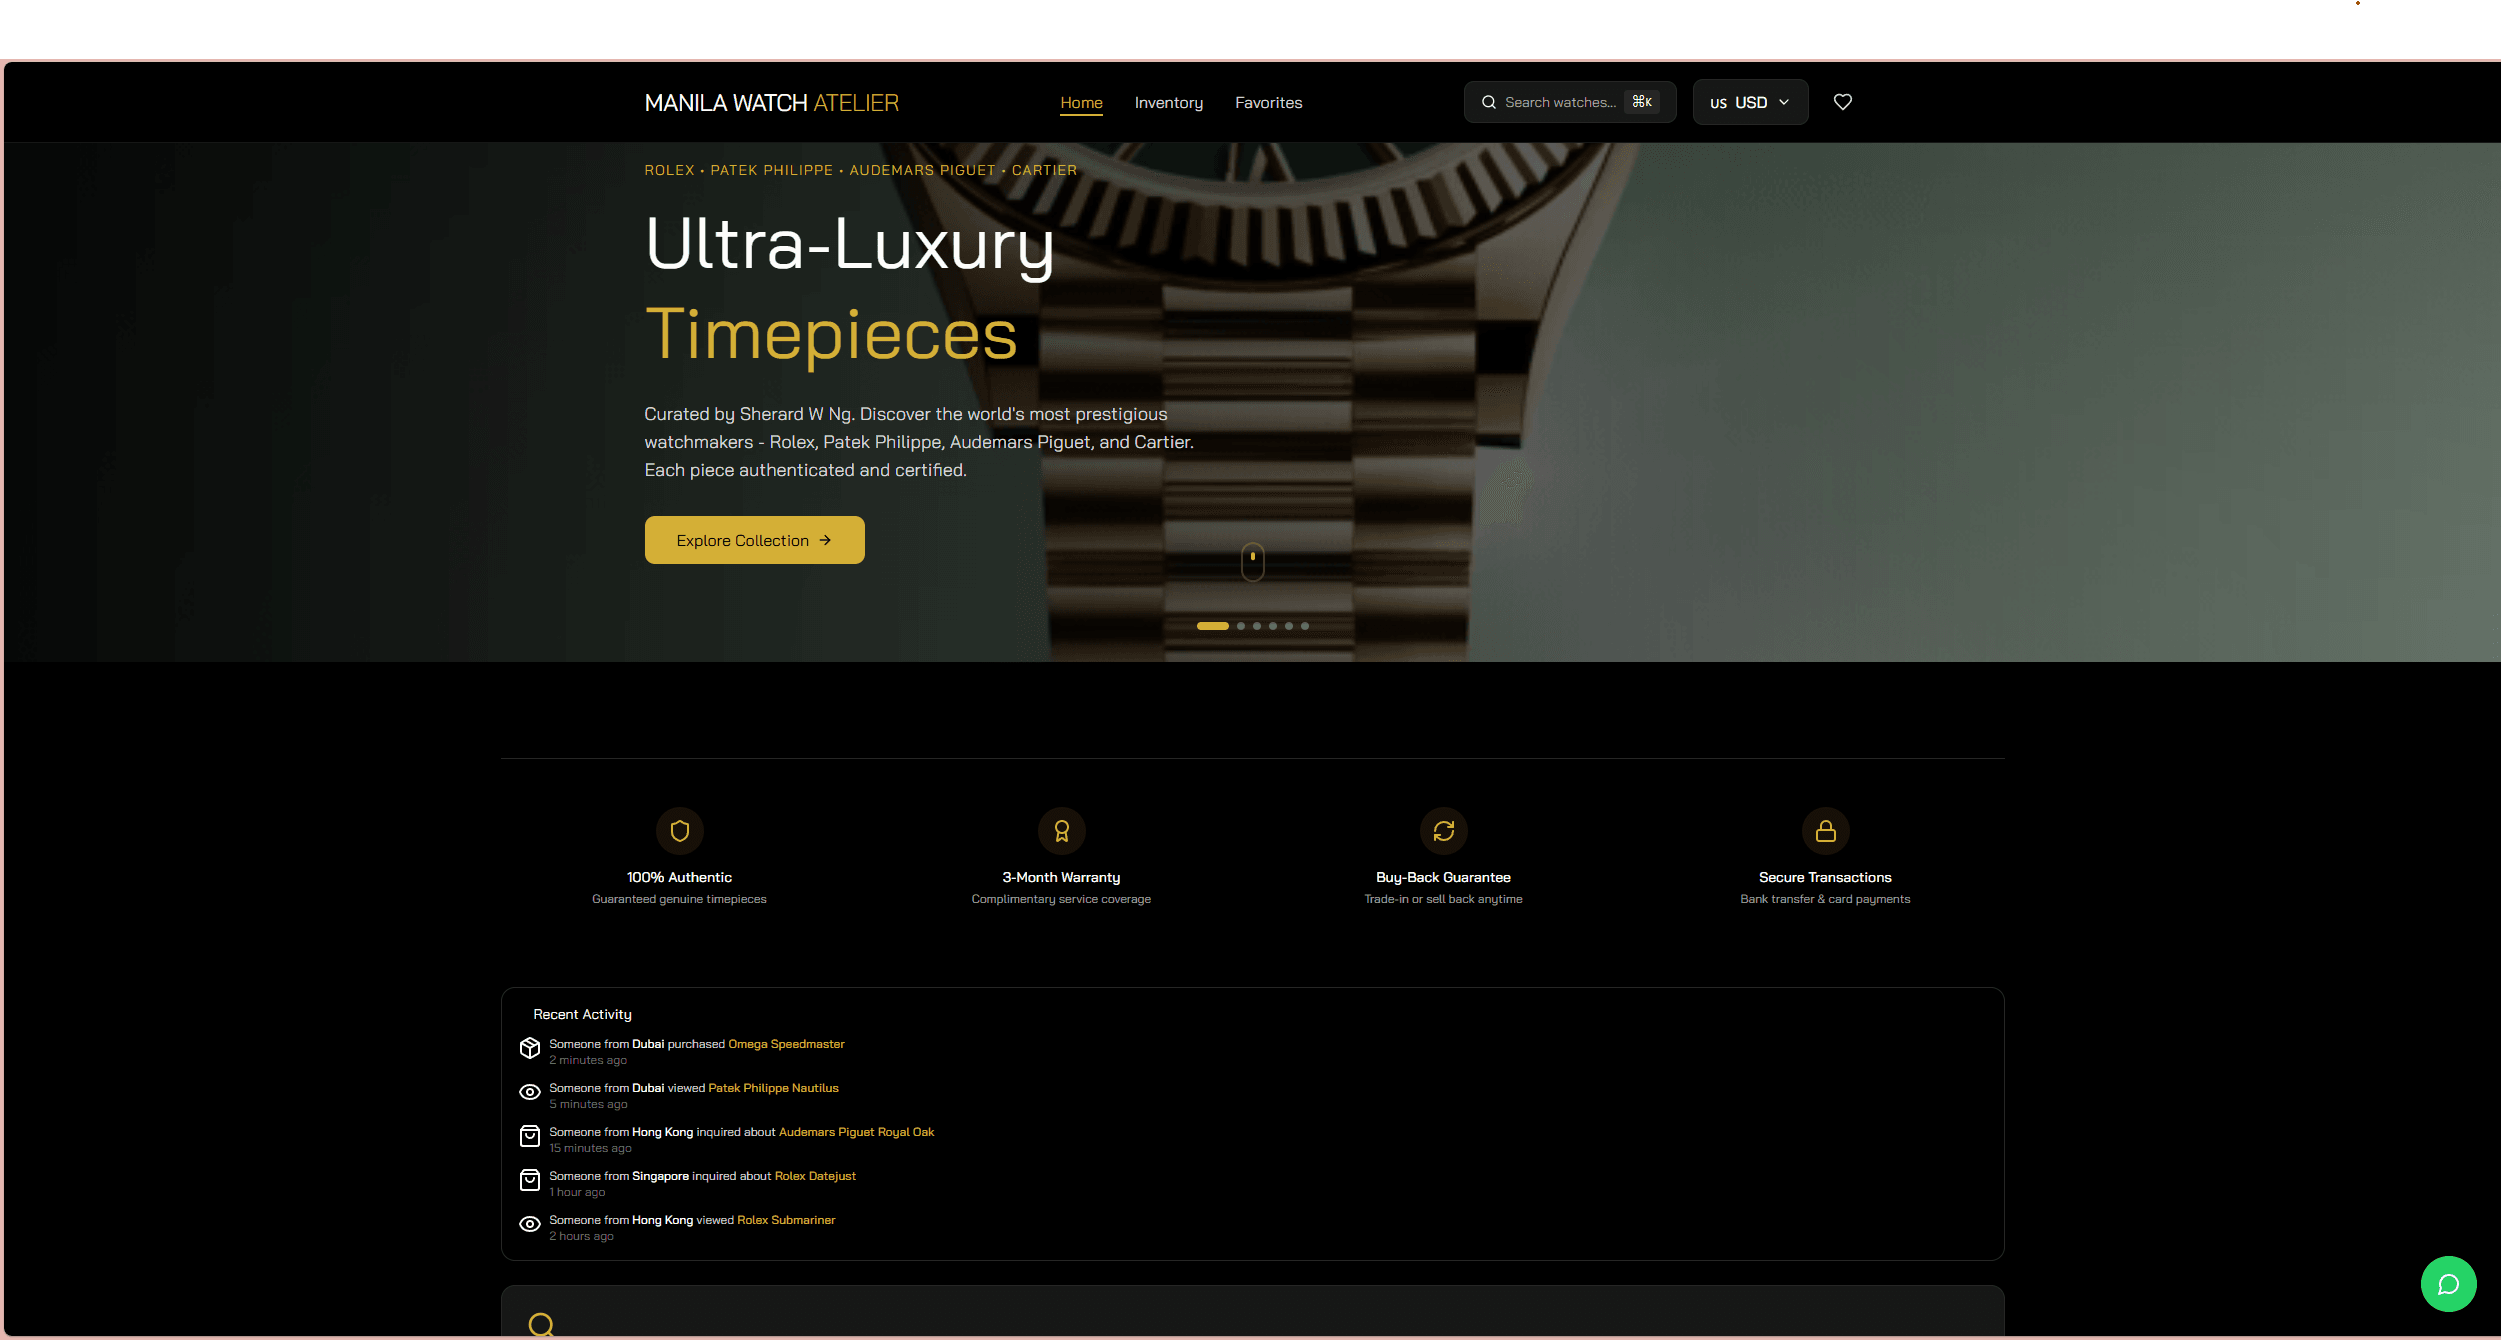Click the Secure Transactions lock icon
Image resolution: width=2501 pixels, height=1340 pixels.
[x=1825, y=831]
